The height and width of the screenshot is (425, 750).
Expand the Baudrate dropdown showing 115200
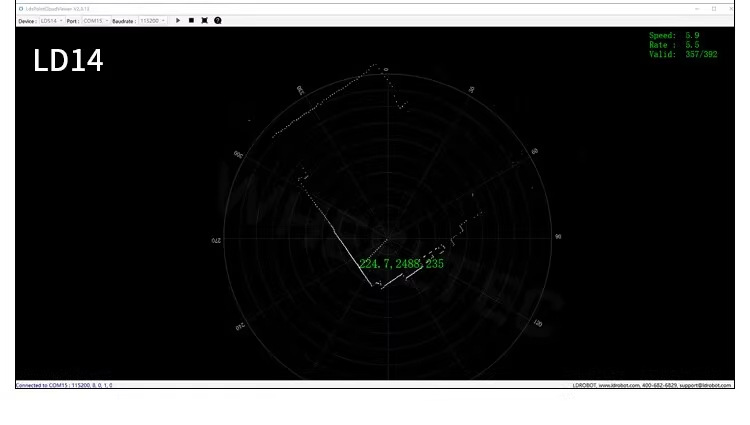click(152, 21)
